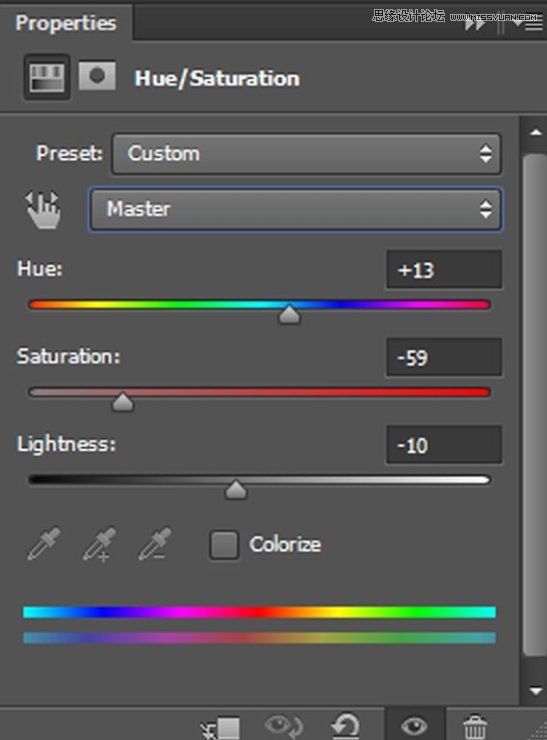Screen dimensions: 547x740
Task: Click the Hue/Saturation adjustment icon
Action: [x=47, y=77]
